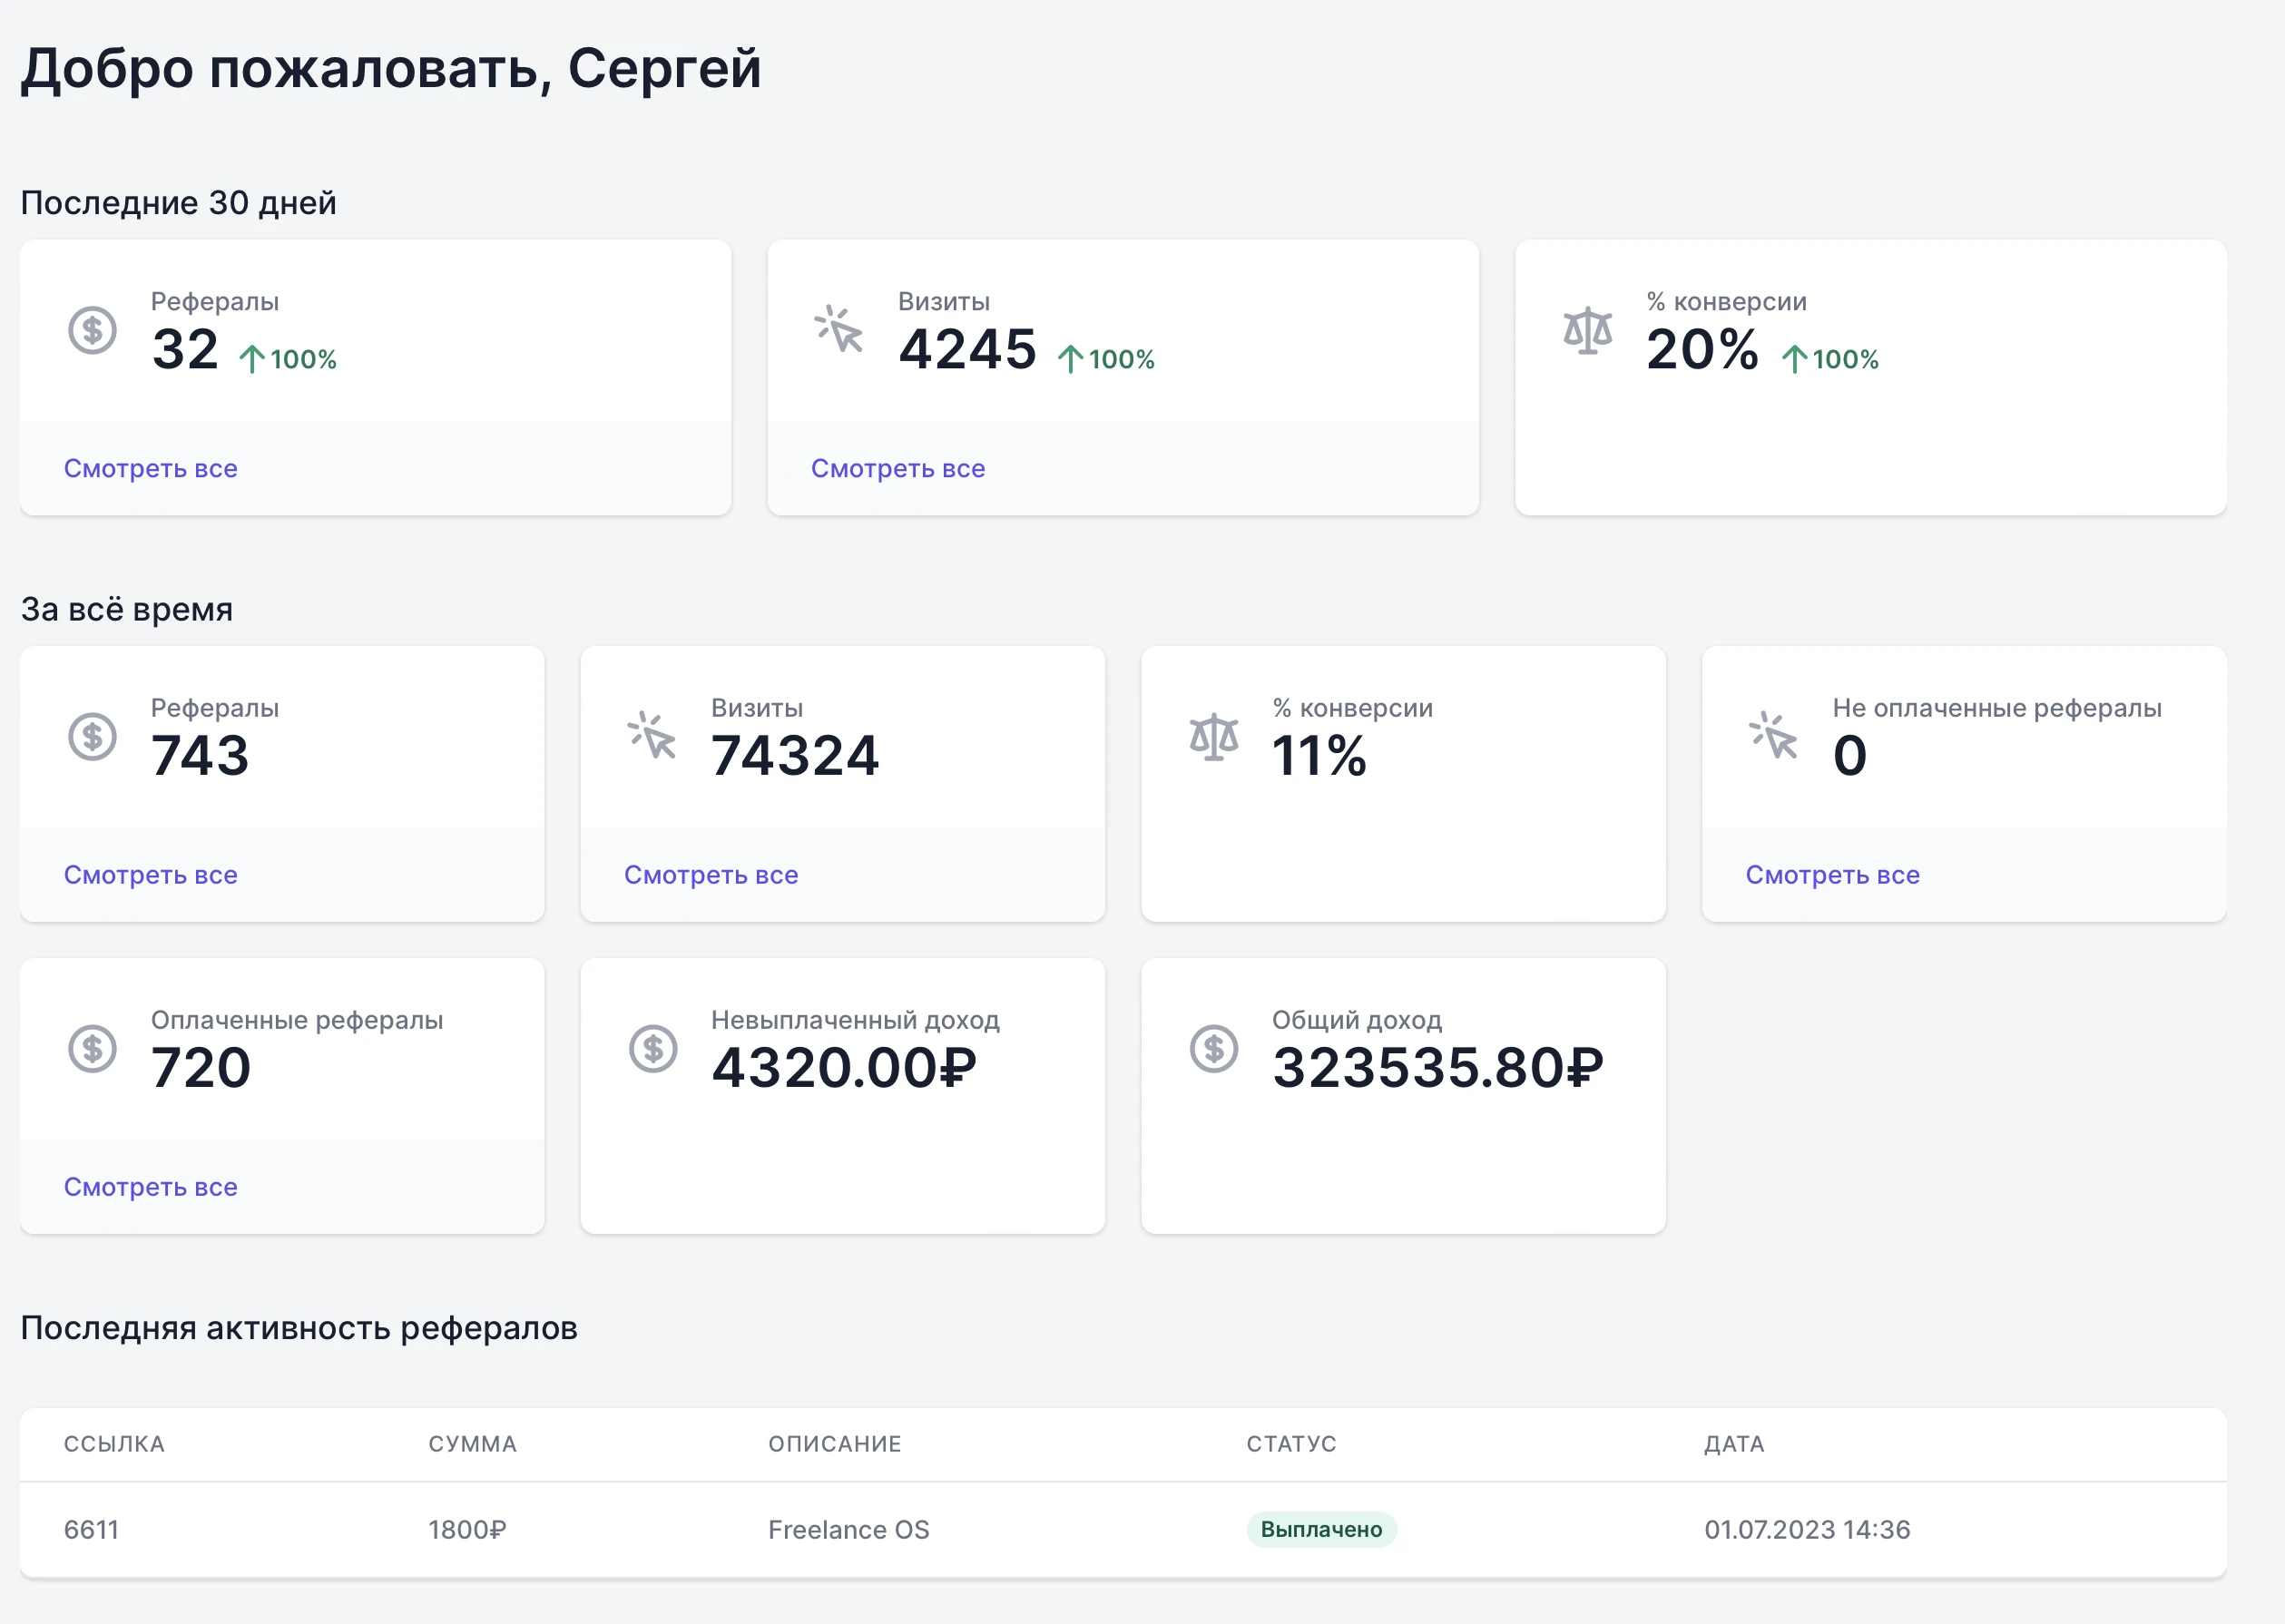Click green up arrow next to 4245 visits
Viewport: 2285px width, 1624px height.
[1070, 359]
